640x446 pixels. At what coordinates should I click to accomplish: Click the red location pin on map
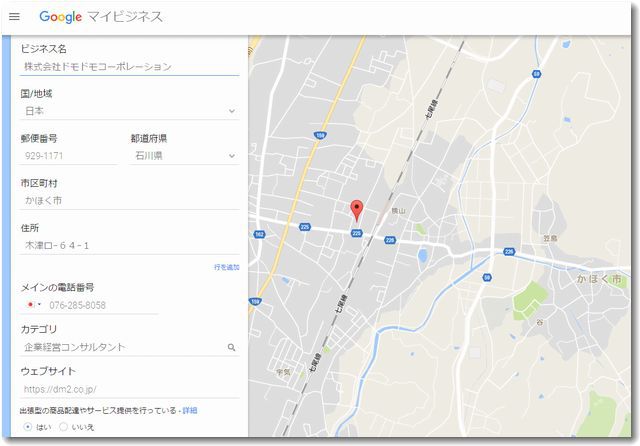(357, 211)
